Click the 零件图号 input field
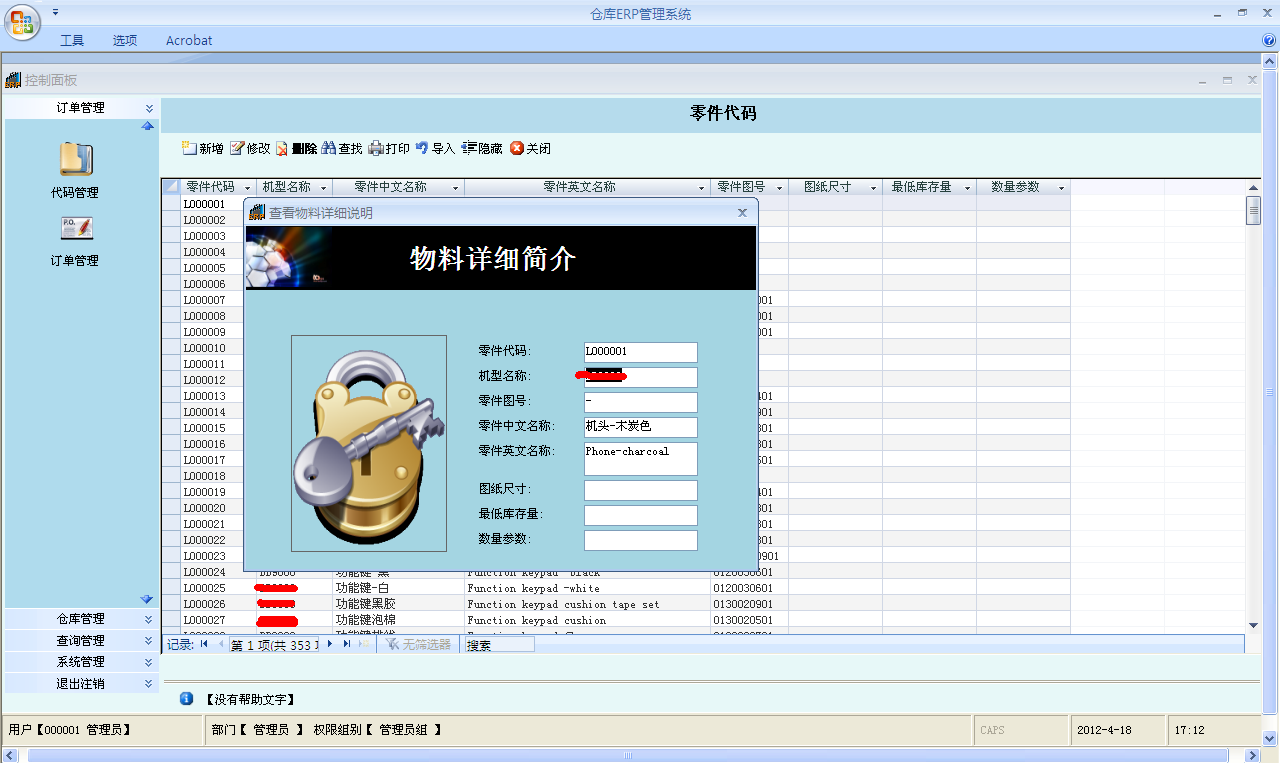This screenshot has height=763, width=1280. pyautogui.click(x=640, y=402)
